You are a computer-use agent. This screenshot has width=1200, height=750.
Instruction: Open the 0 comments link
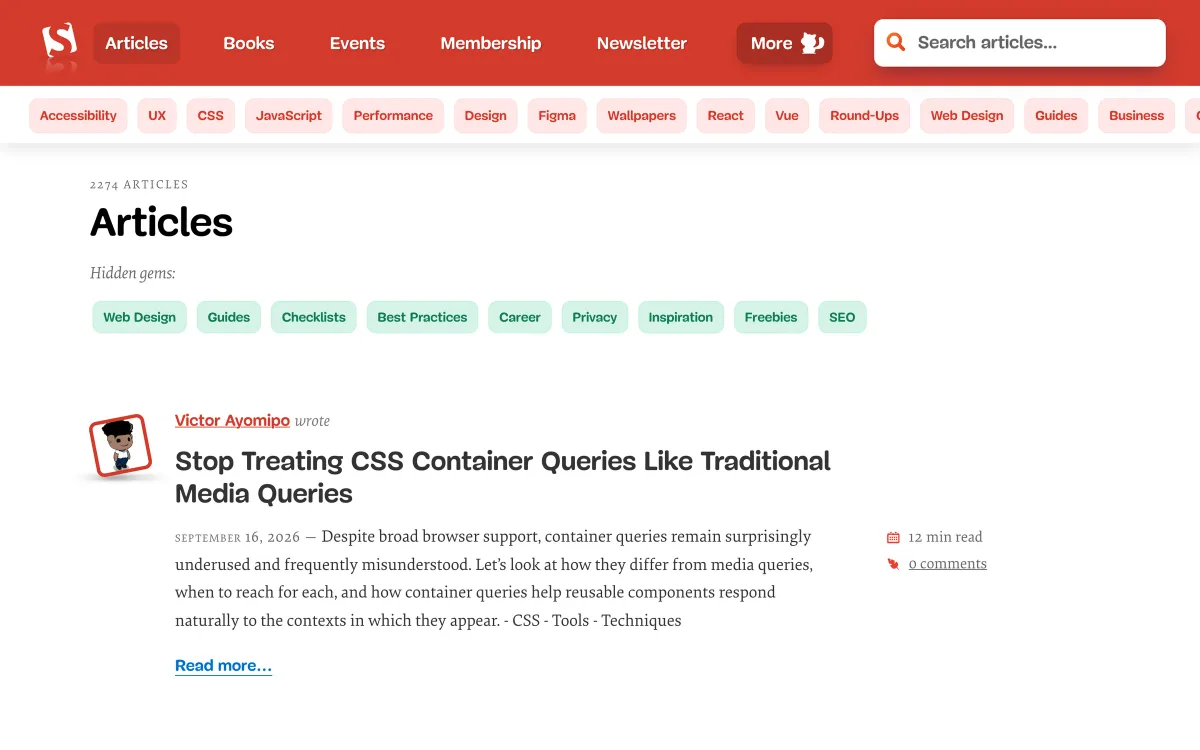point(948,564)
